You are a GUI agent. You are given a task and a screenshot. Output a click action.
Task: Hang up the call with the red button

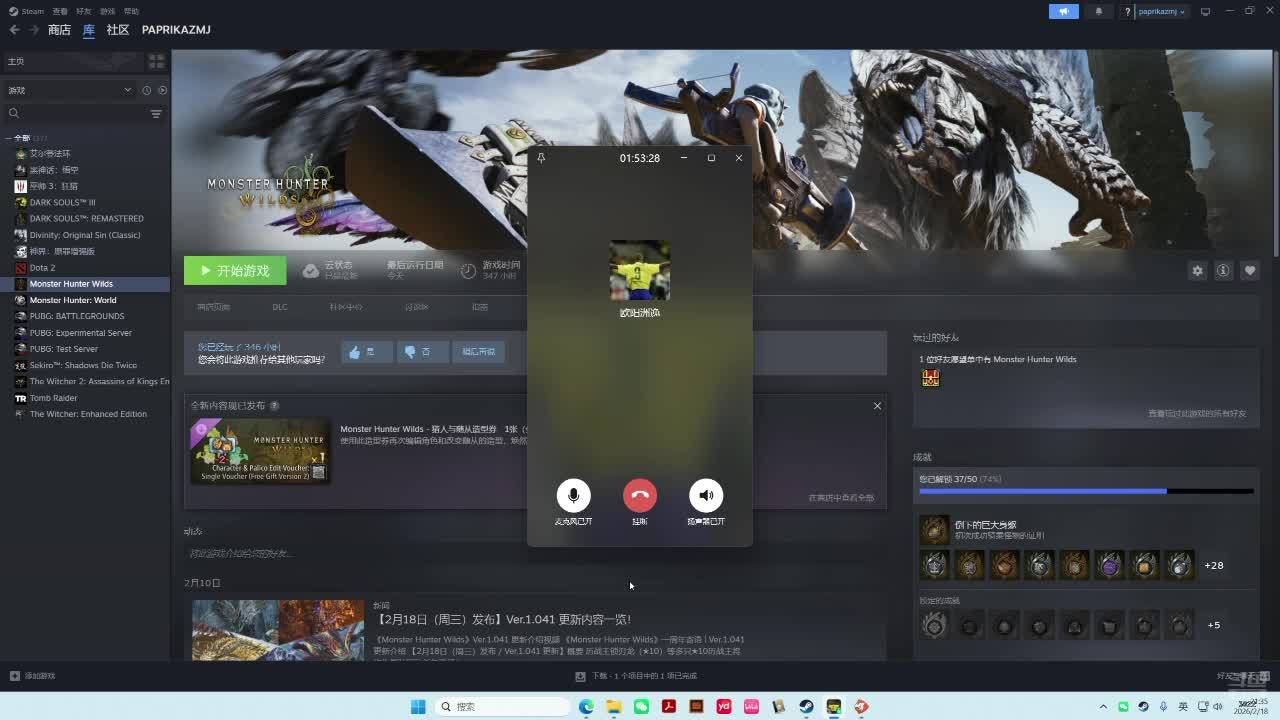pyautogui.click(x=640, y=495)
